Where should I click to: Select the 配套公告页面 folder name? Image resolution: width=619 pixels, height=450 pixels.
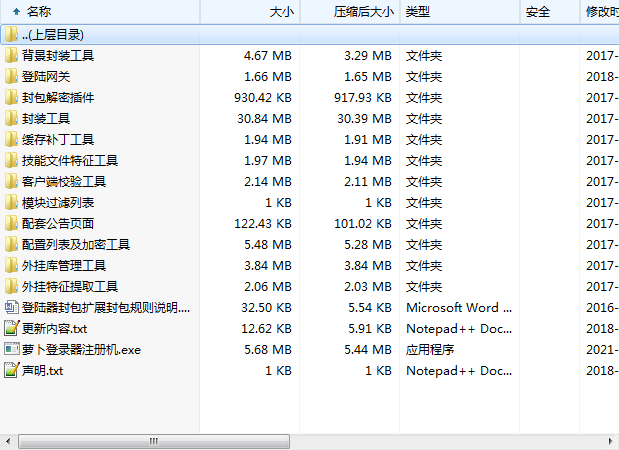[58, 224]
